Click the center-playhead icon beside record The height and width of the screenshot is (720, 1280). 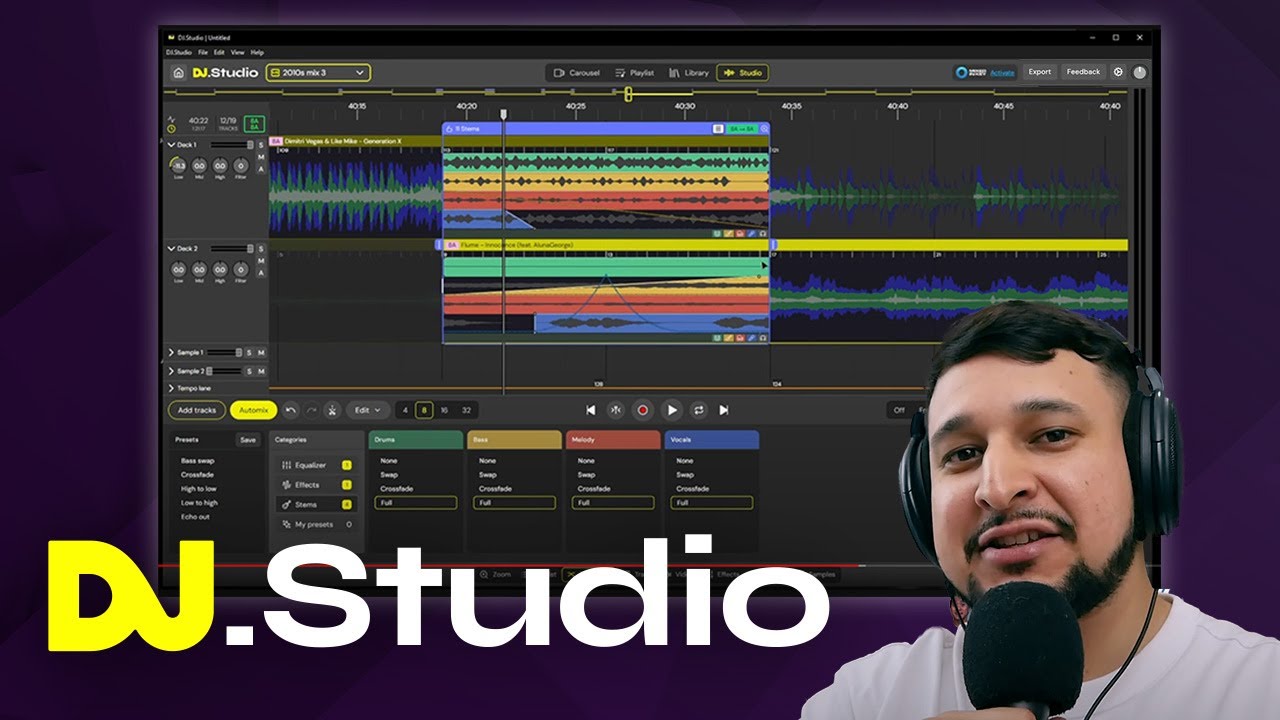point(616,410)
